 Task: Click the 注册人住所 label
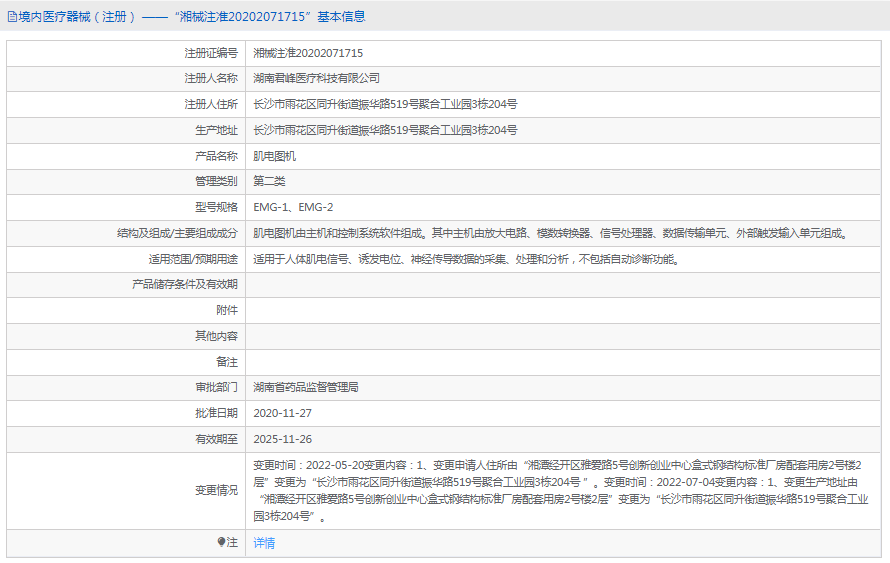click(x=211, y=104)
